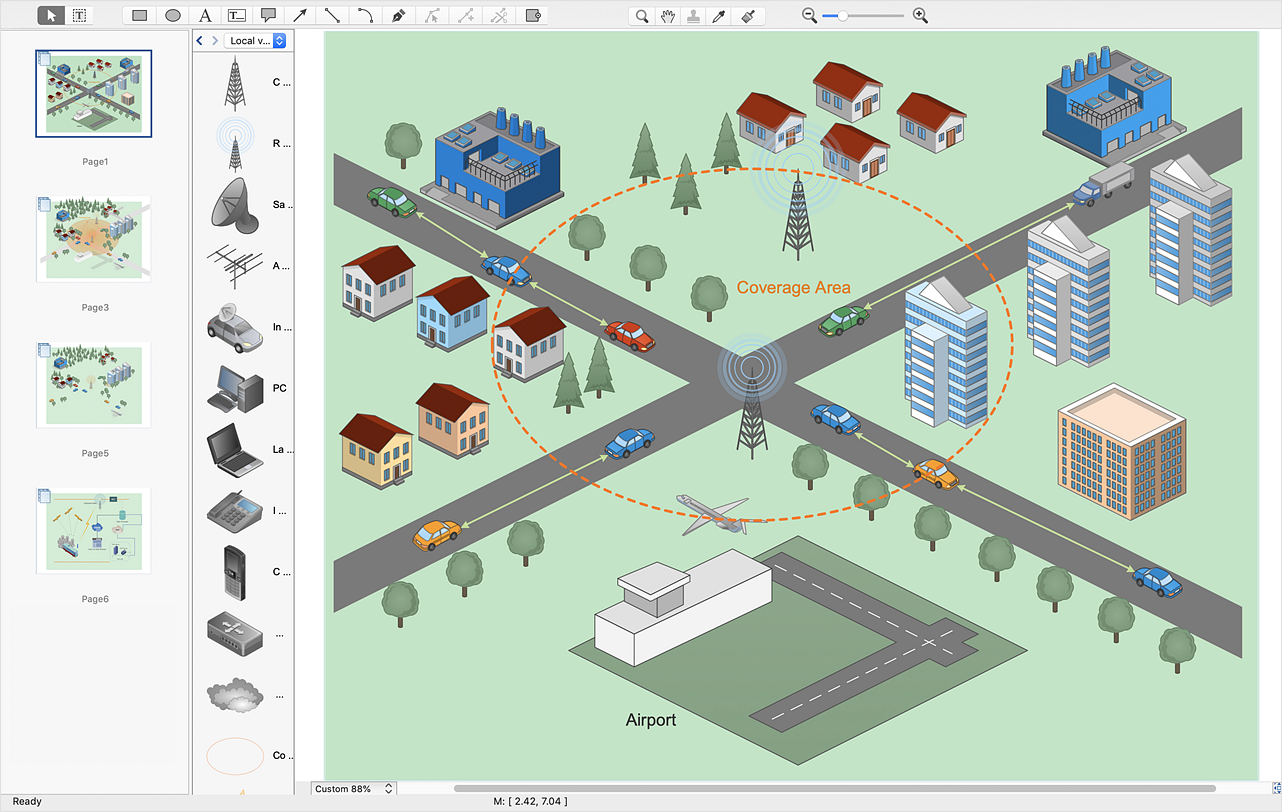Select the eyedropper tool
This screenshot has width=1282, height=812.
[718, 16]
